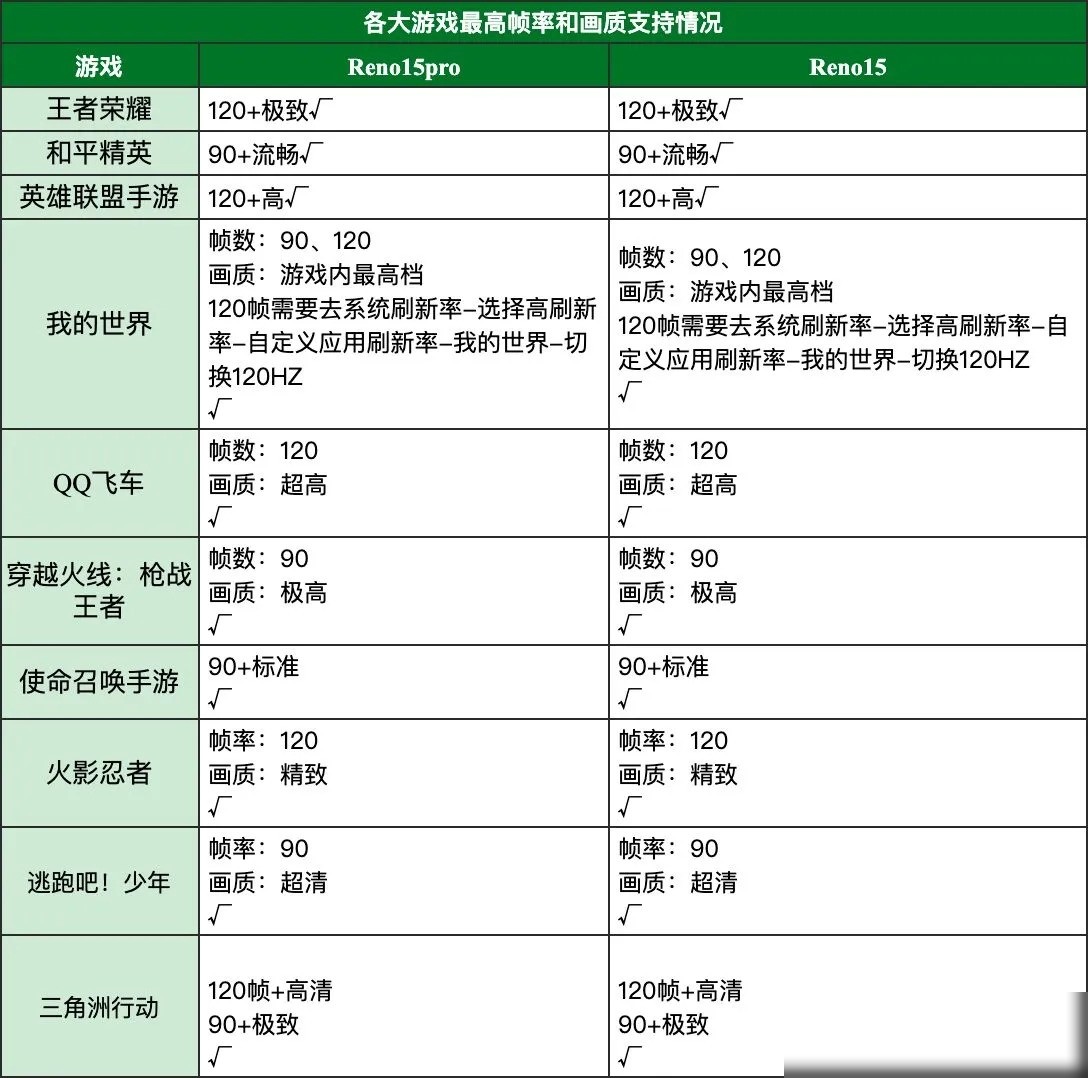Click 画质：游戏内最高档 in Reno15pro column
Viewport: 1088px width, 1078px height.
(316, 274)
